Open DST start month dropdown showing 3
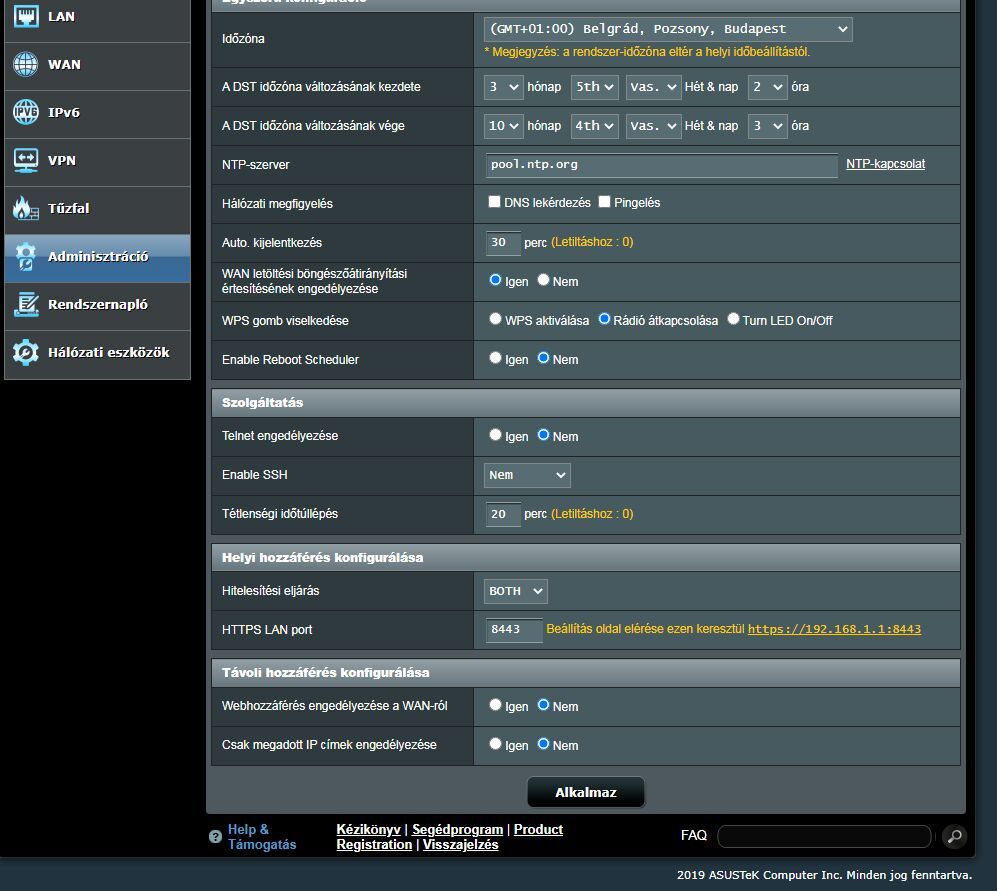This screenshot has width=997, height=891. pyautogui.click(x=503, y=87)
